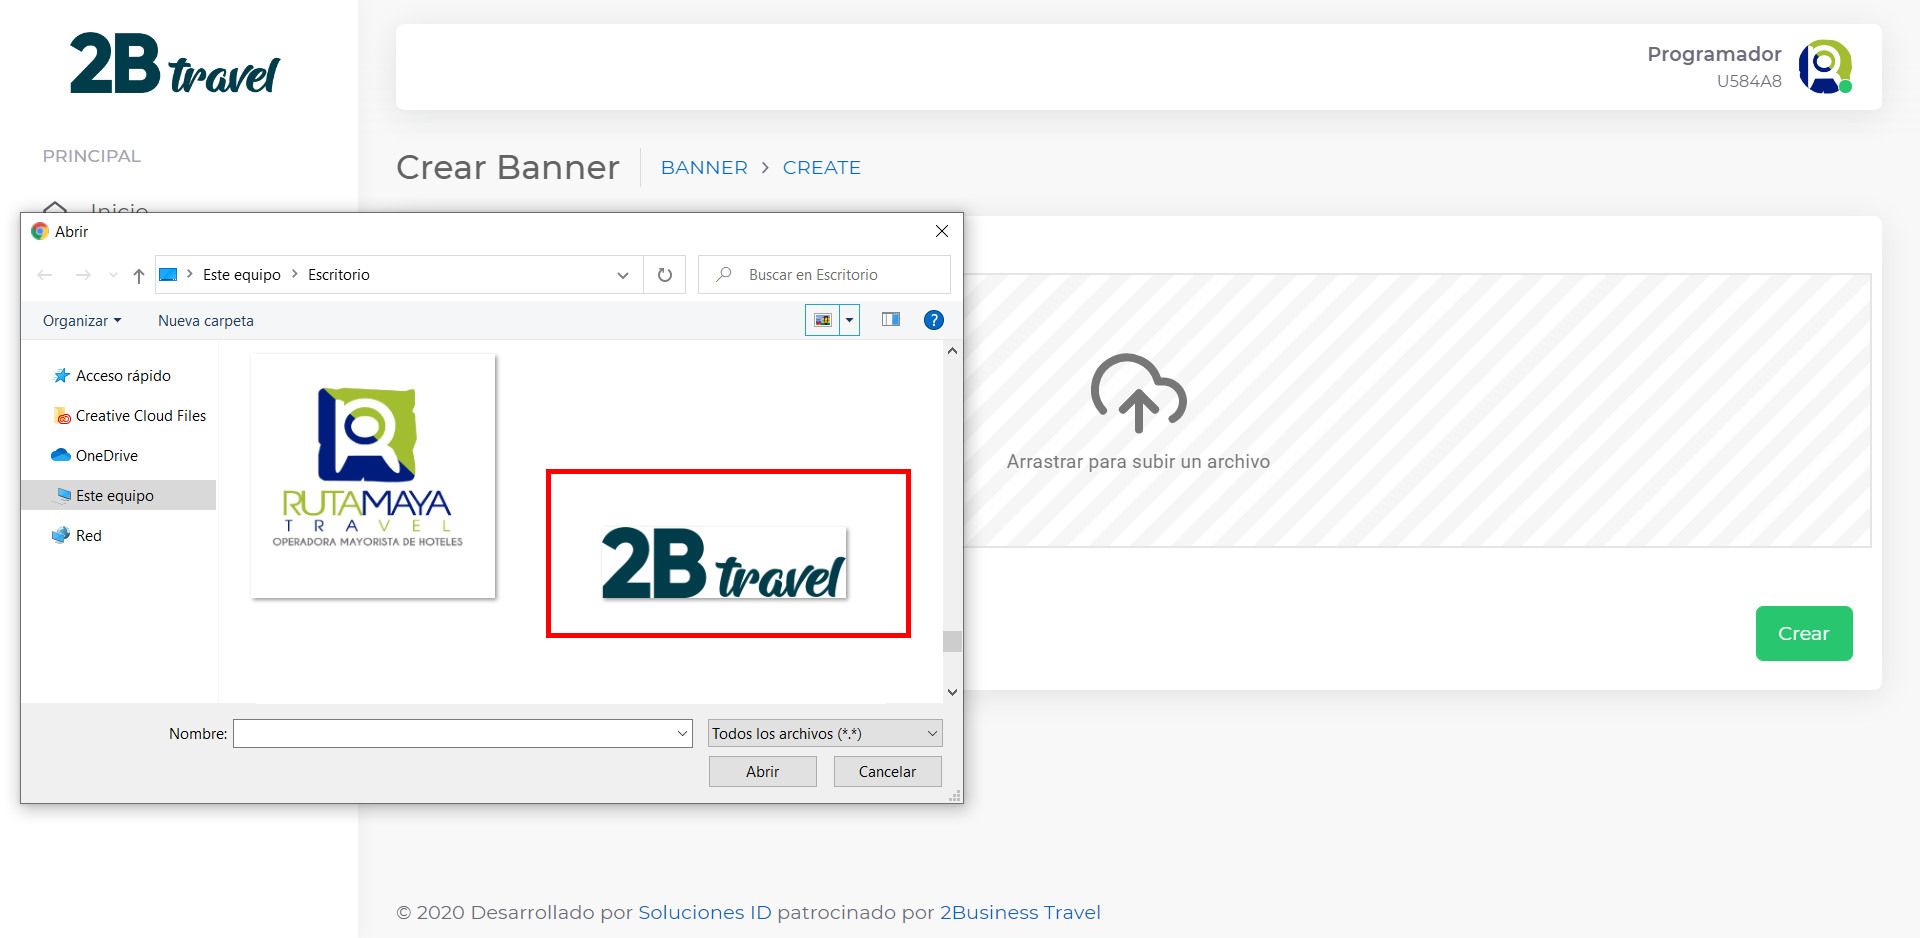1920x938 pixels.
Task: Click the Programador user name
Action: [x=1714, y=54]
